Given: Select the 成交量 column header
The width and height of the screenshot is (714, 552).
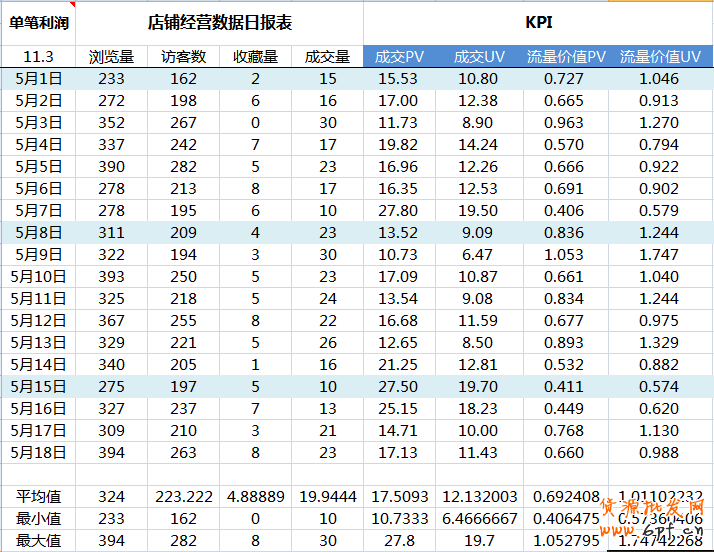Looking at the screenshot, I should coord(327,57).
